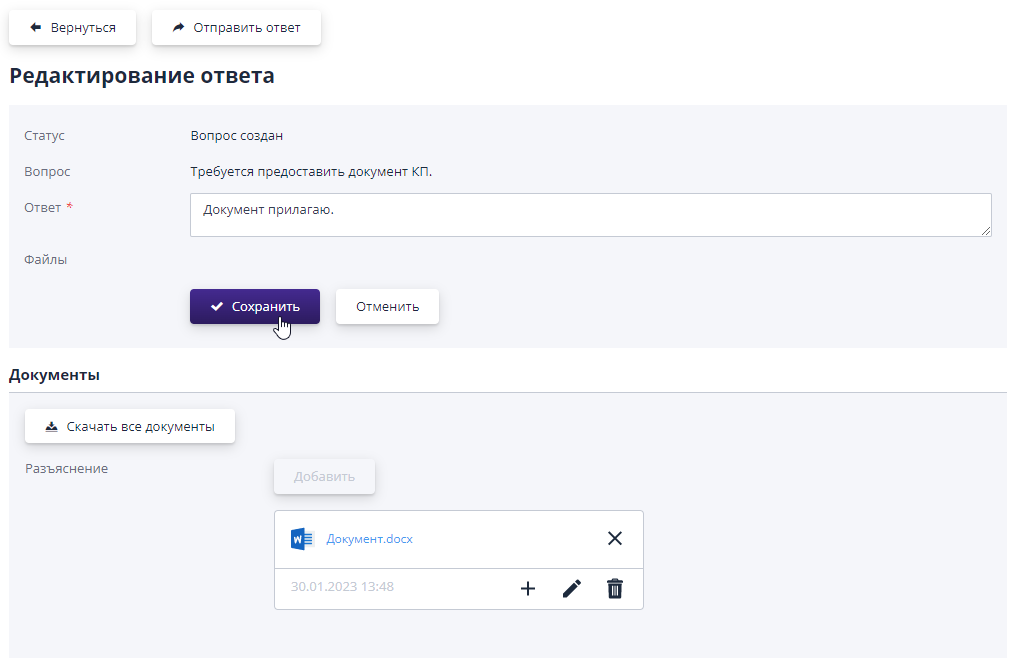Click the resize handle of the Ответ textarea

click(986, 231)
